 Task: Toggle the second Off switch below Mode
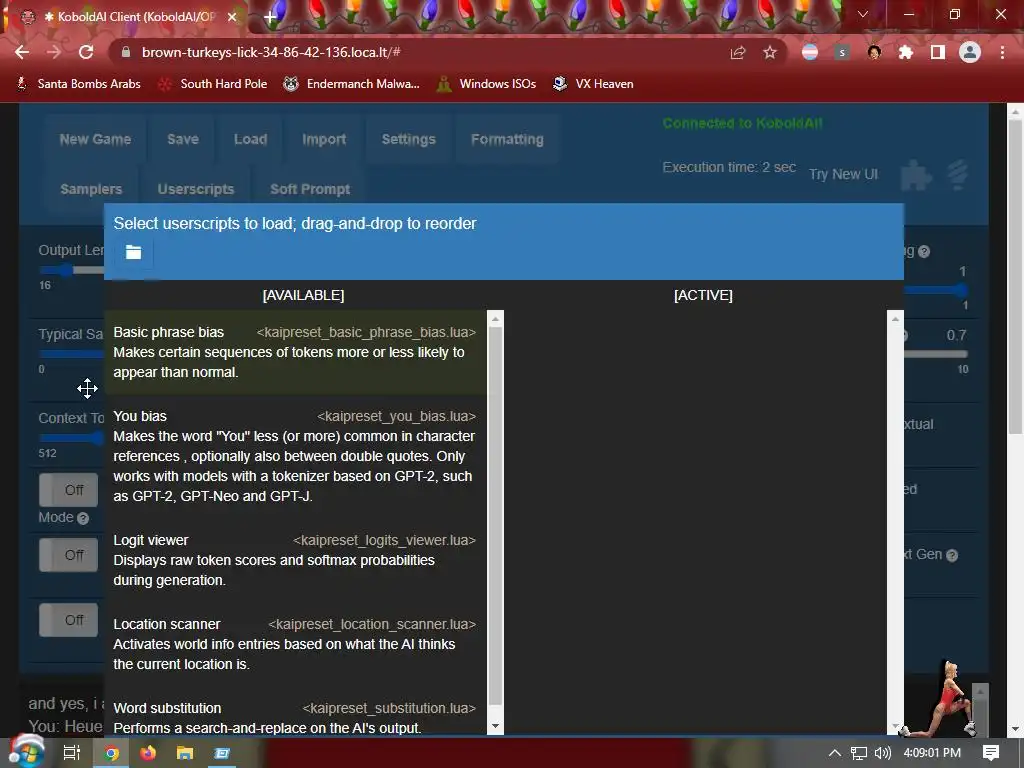coord(69,555)
